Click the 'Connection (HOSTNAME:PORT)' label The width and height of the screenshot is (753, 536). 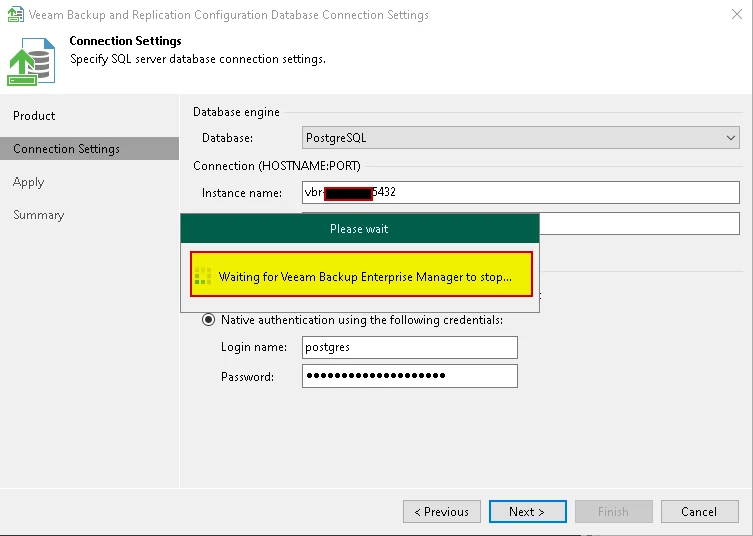277,166
